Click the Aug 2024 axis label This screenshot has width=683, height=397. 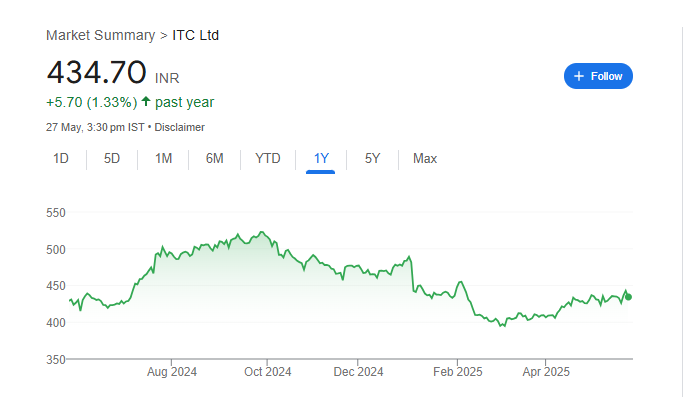tap(172, 372)
